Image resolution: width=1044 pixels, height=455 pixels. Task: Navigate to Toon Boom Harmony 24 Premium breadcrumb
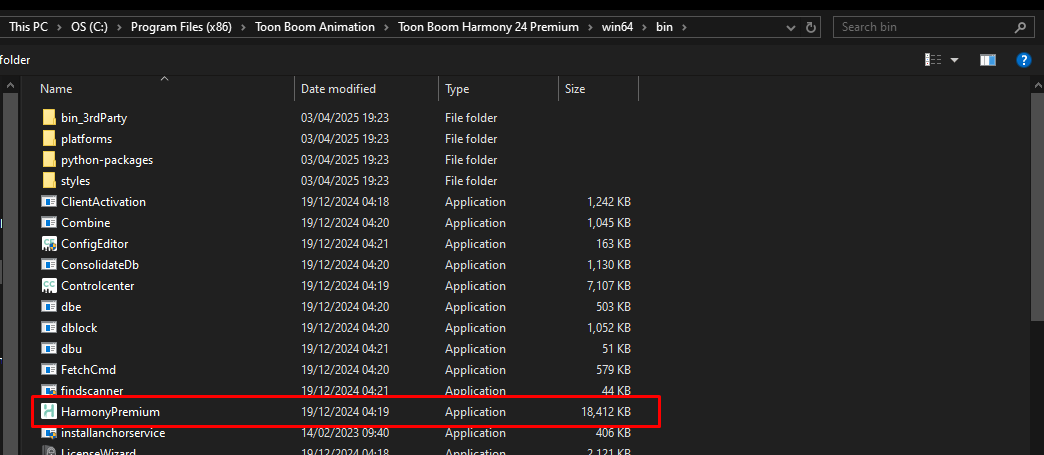[x=489, y=27]
